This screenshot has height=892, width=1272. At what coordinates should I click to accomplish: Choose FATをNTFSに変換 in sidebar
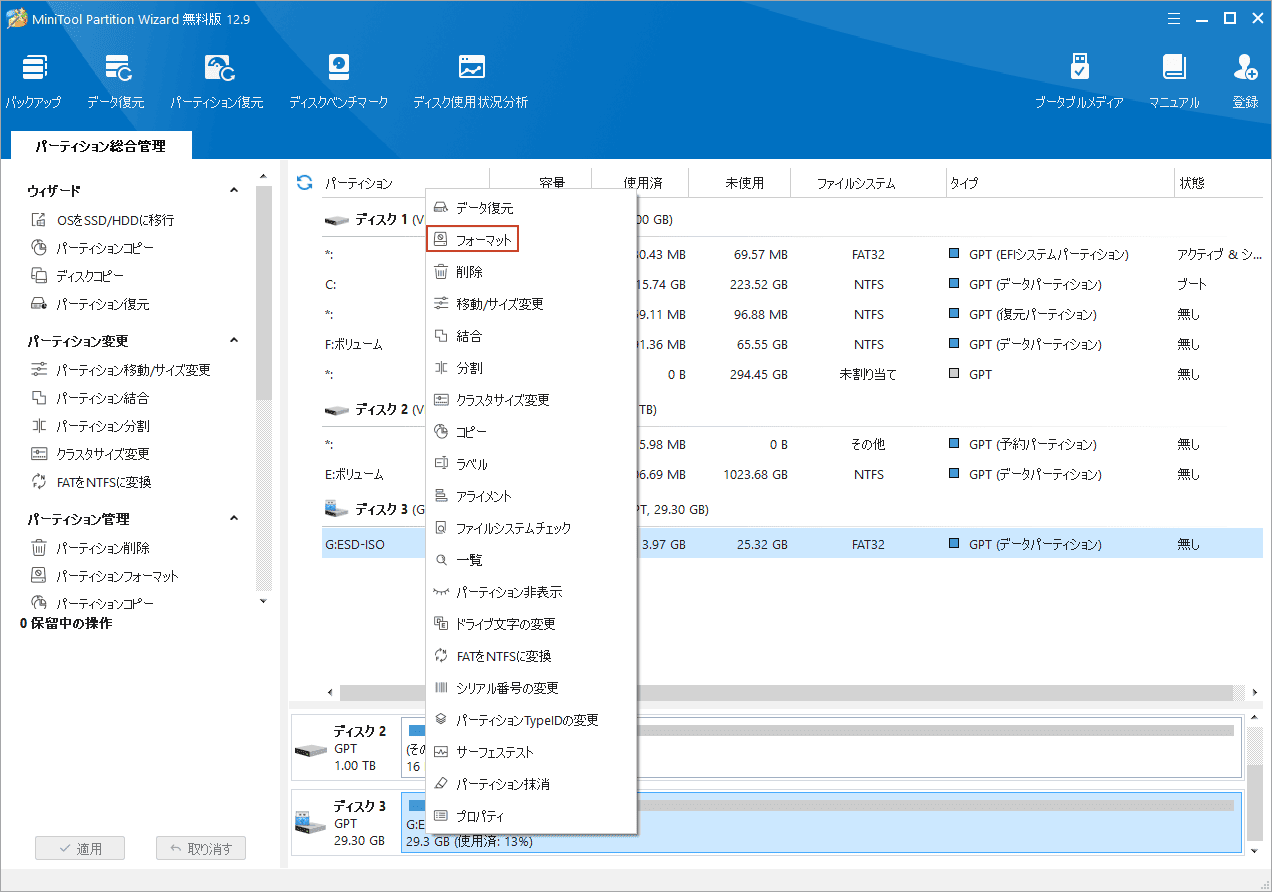coord(92,482)
